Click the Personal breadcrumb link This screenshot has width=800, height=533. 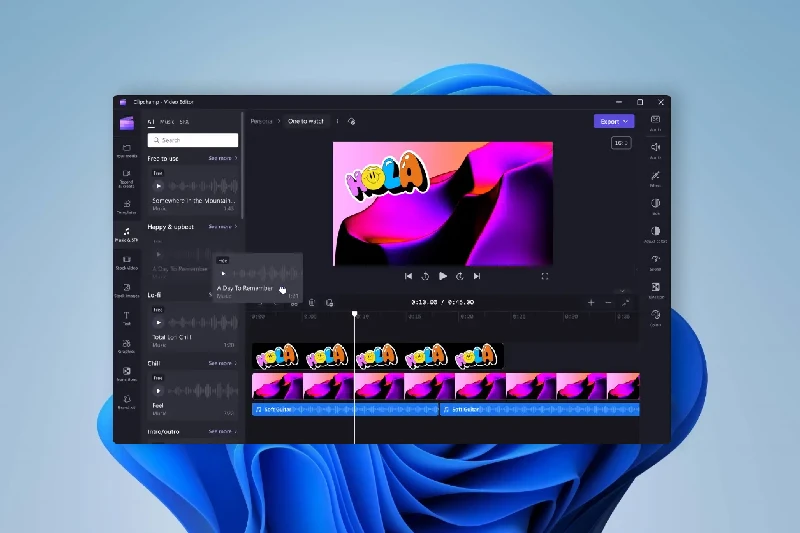tap(261, 121)
